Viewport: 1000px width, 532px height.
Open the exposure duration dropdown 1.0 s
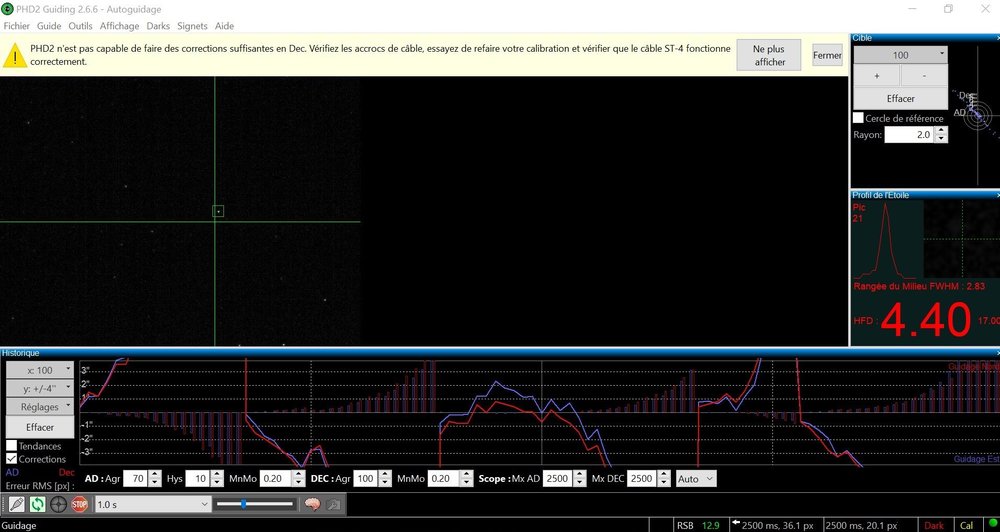point(152,505)
